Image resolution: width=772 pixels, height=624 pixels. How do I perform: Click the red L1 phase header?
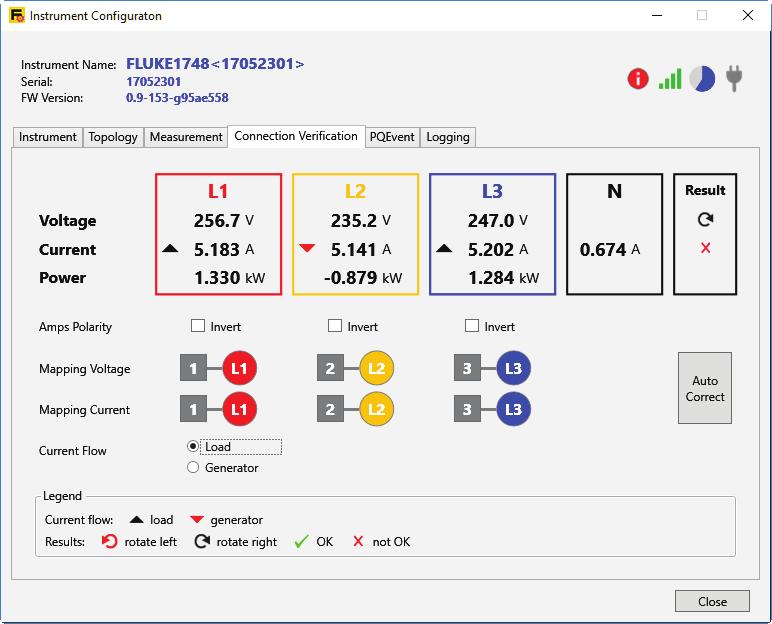(218, 191)
